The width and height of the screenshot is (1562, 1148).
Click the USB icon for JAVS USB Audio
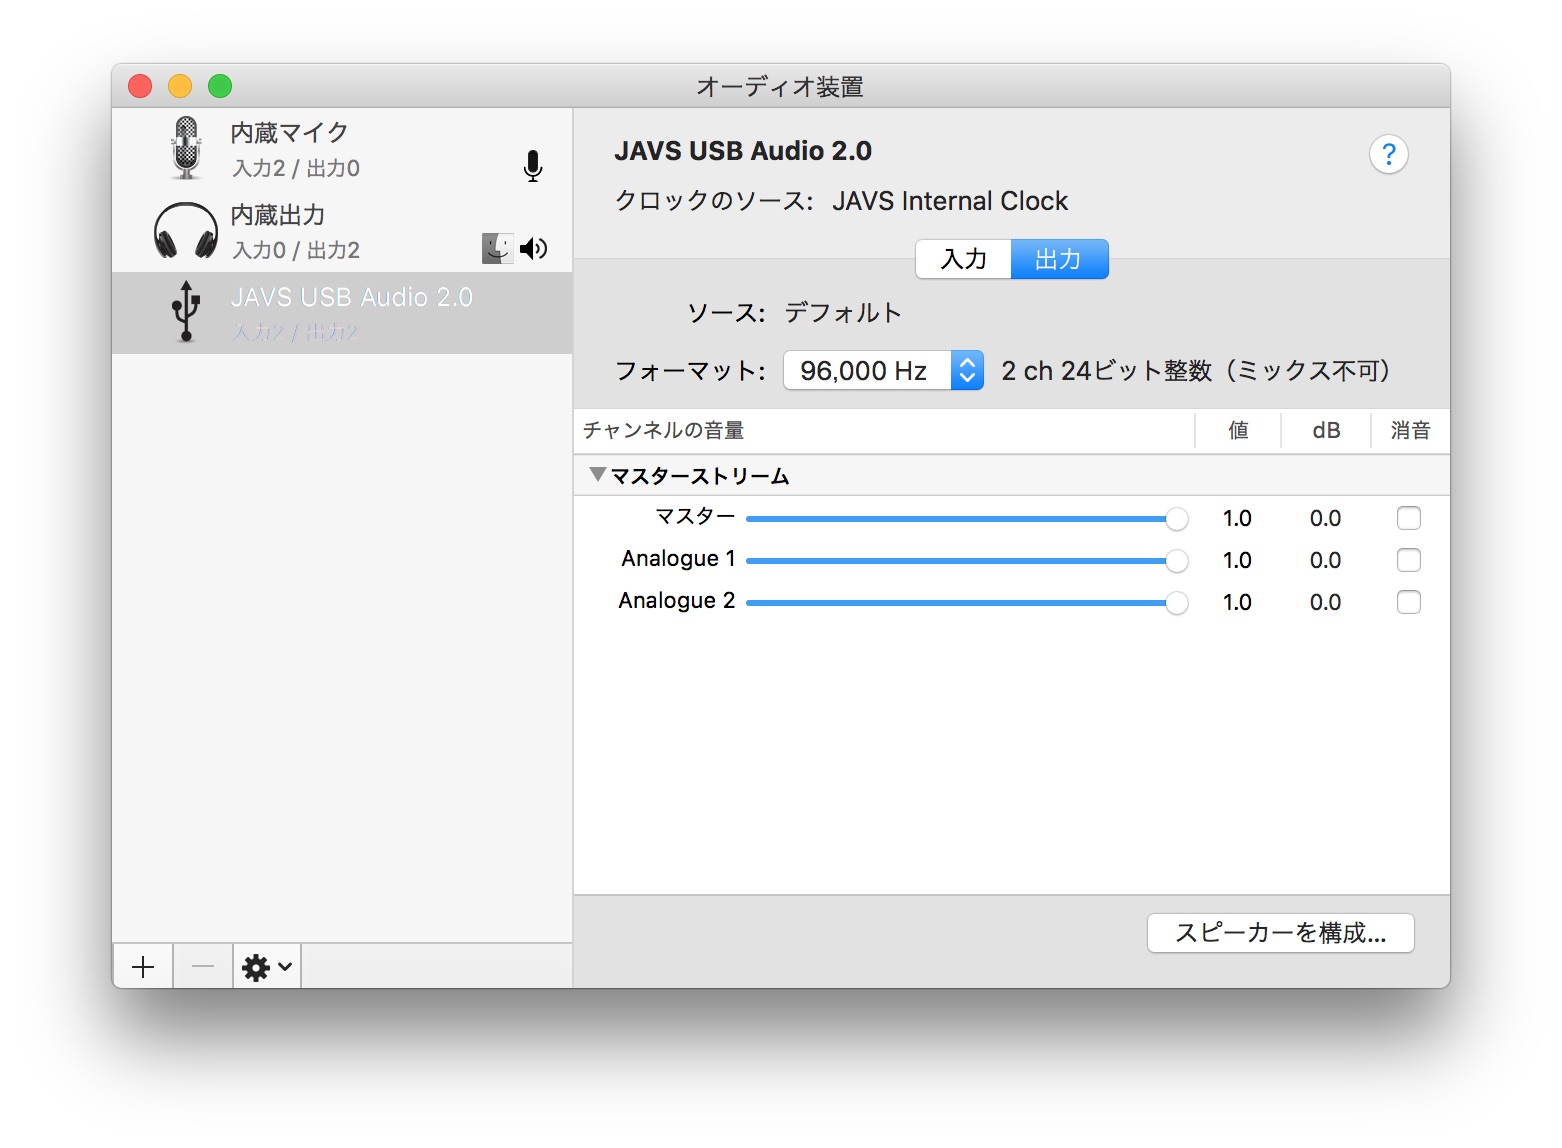(x=186, y=312)
